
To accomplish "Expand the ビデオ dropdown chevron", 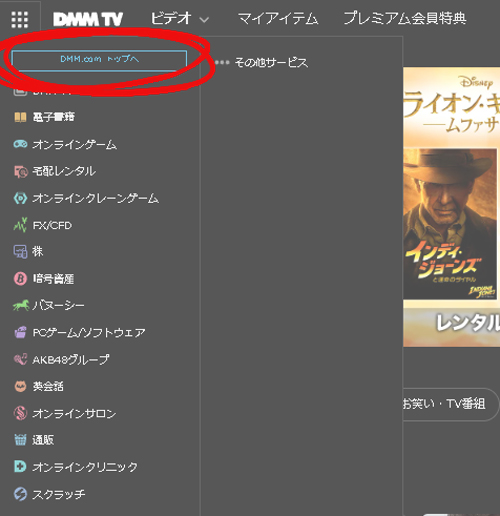I will coord(204,20).
